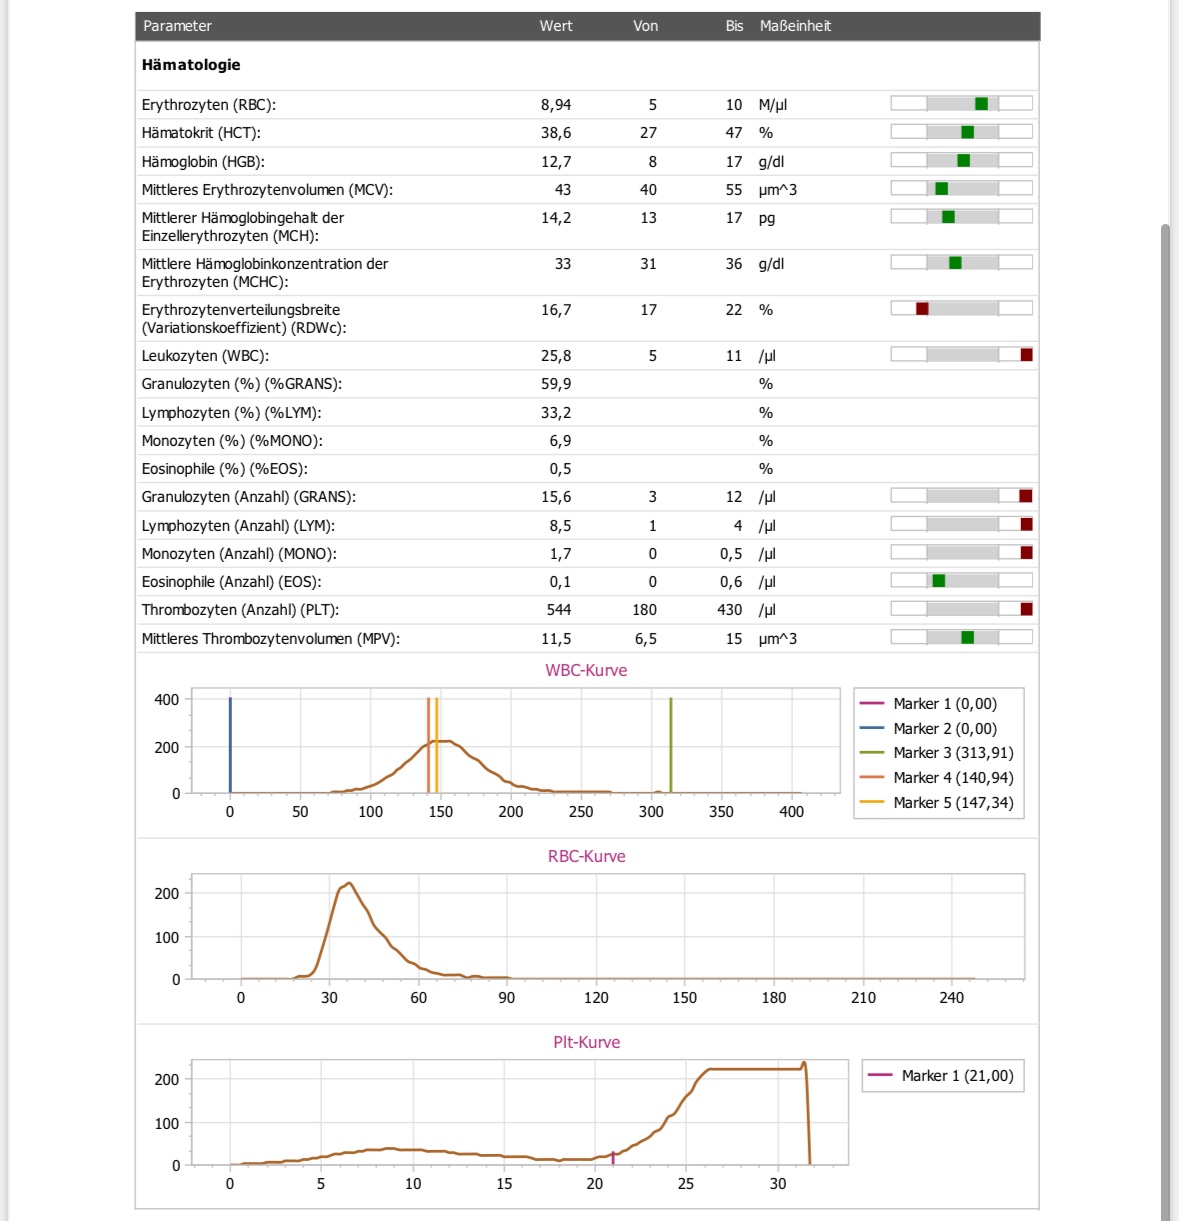
Task: Click the Granulozyten (Anzahl) value 15,6
Action: [x=556, y=497]
